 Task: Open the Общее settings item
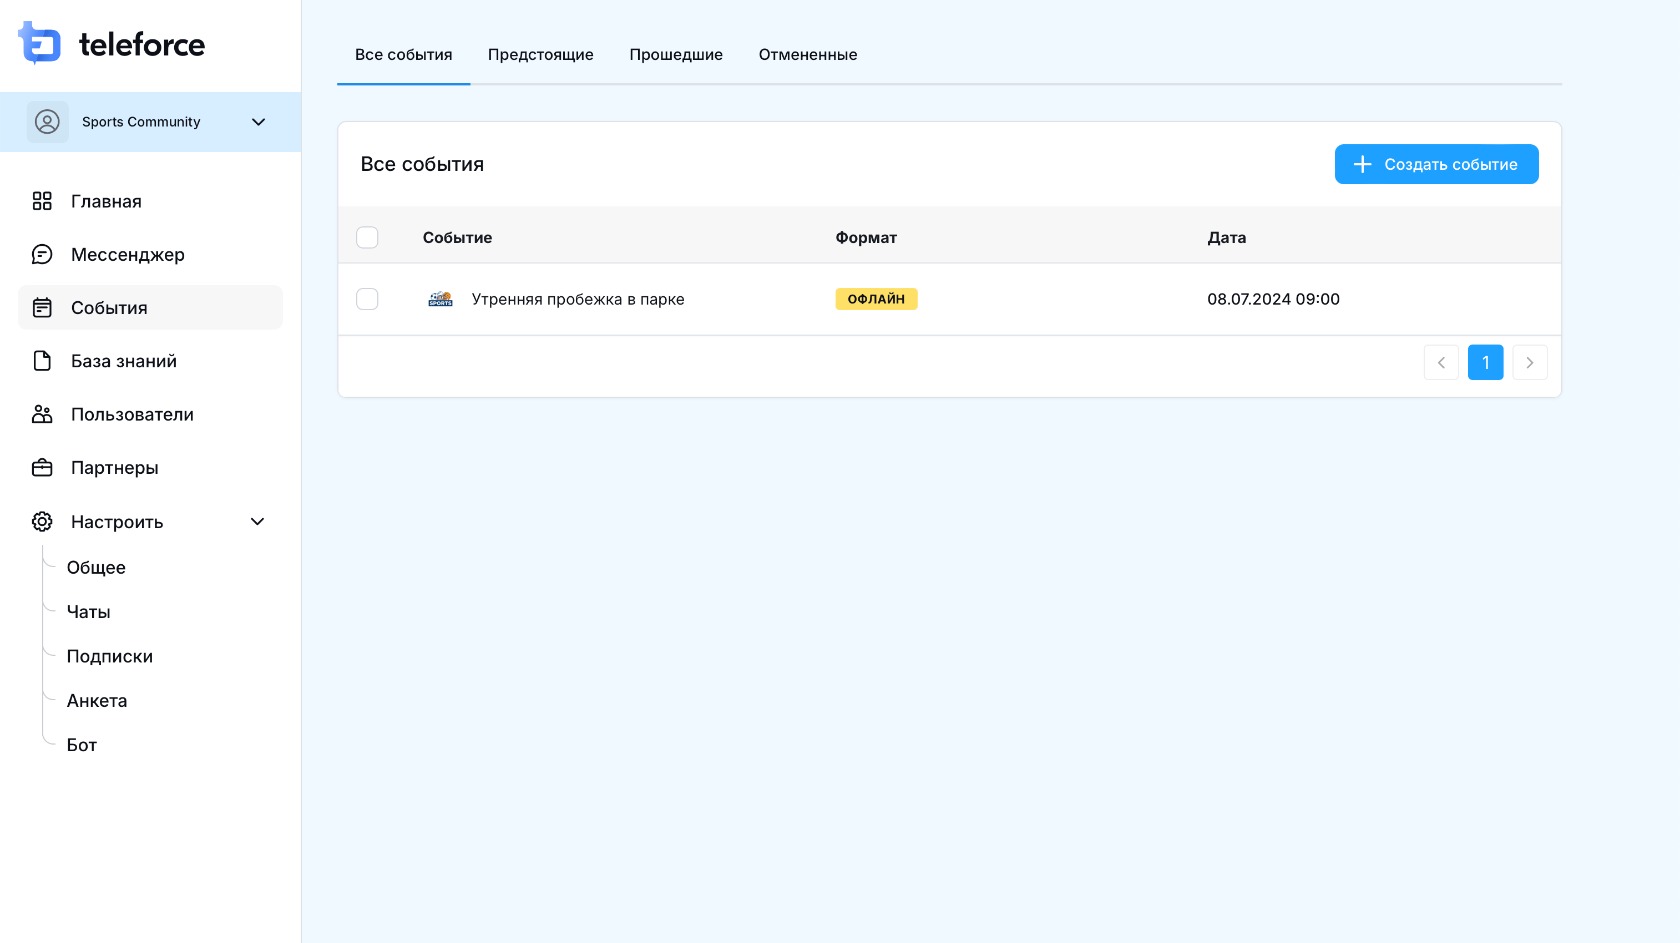tap(96, 568)
